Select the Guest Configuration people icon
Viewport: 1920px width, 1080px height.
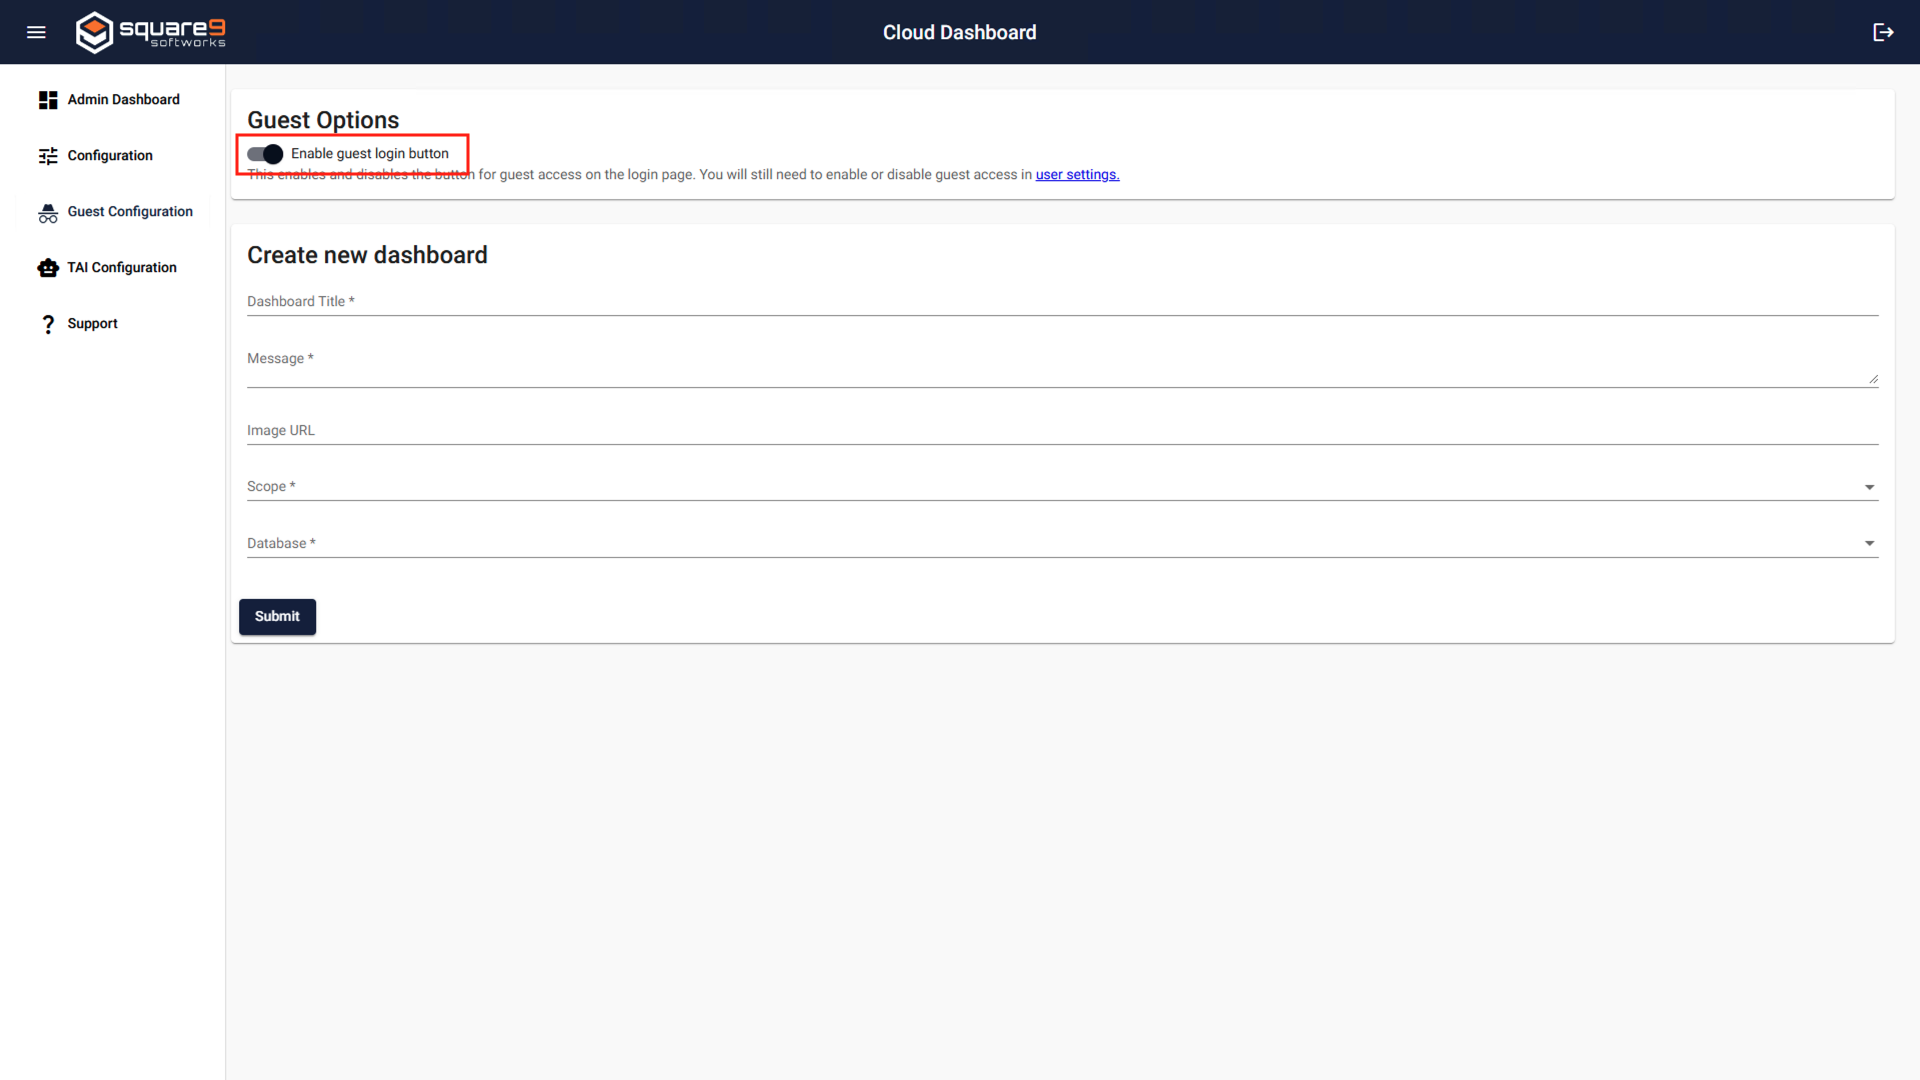click(x=48, y=211)
